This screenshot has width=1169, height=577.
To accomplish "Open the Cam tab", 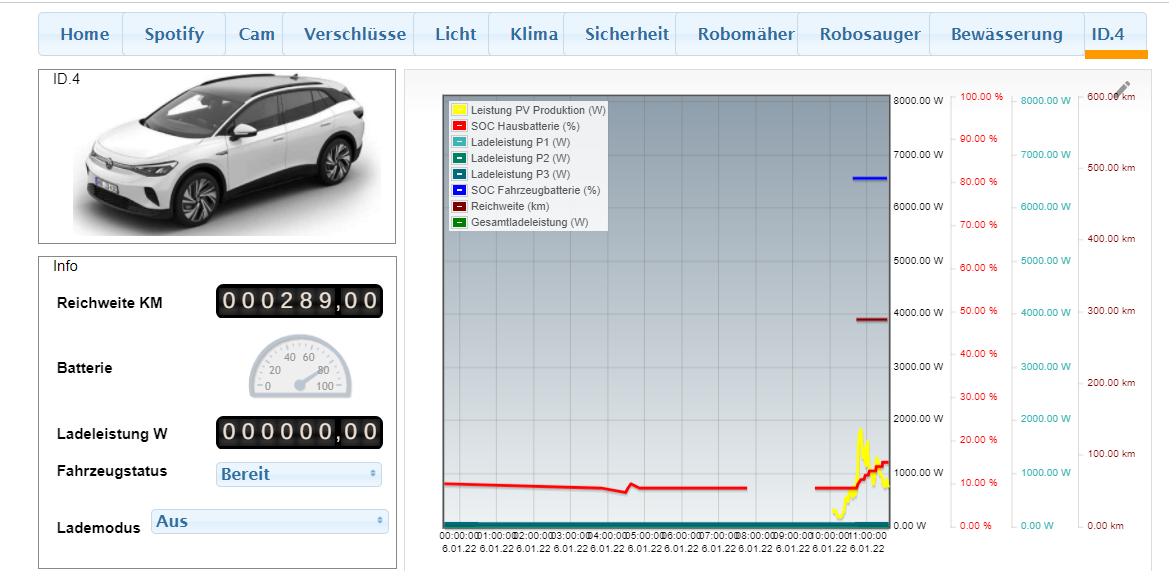I will pos(256,34).
